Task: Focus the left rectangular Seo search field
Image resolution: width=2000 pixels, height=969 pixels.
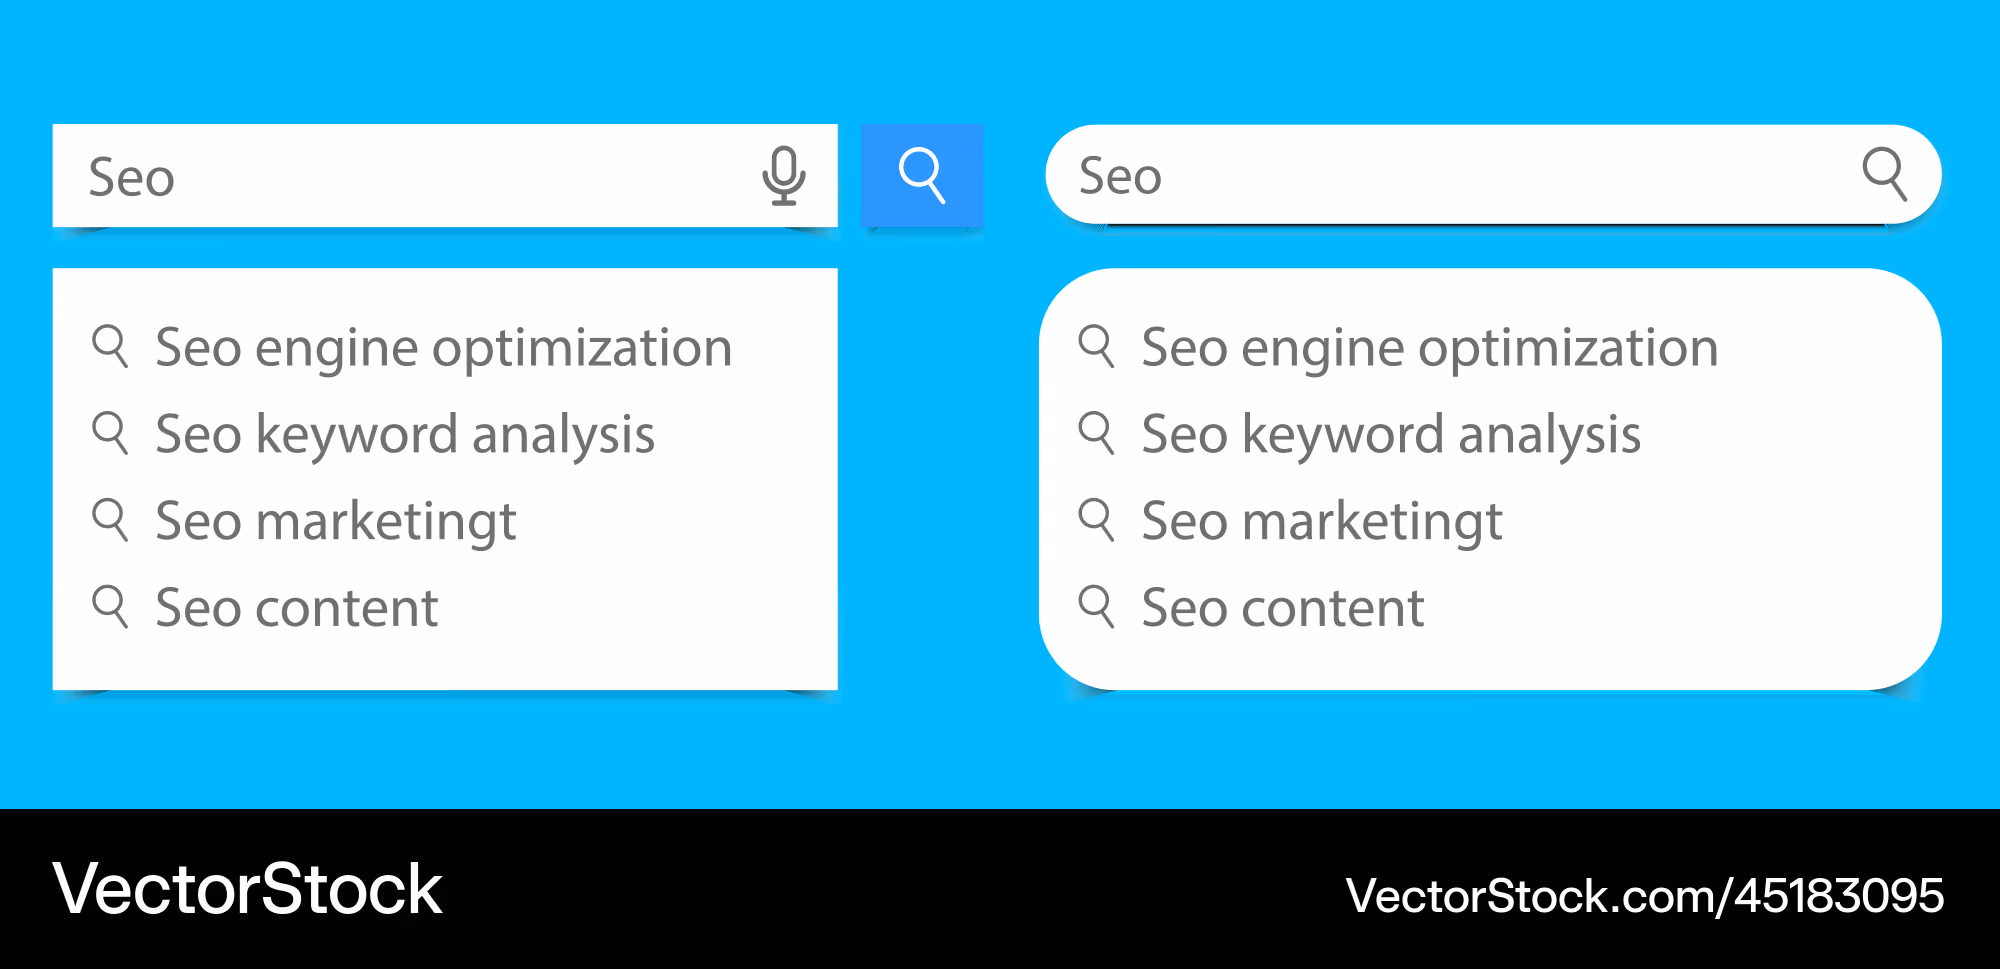Action: 445,176
